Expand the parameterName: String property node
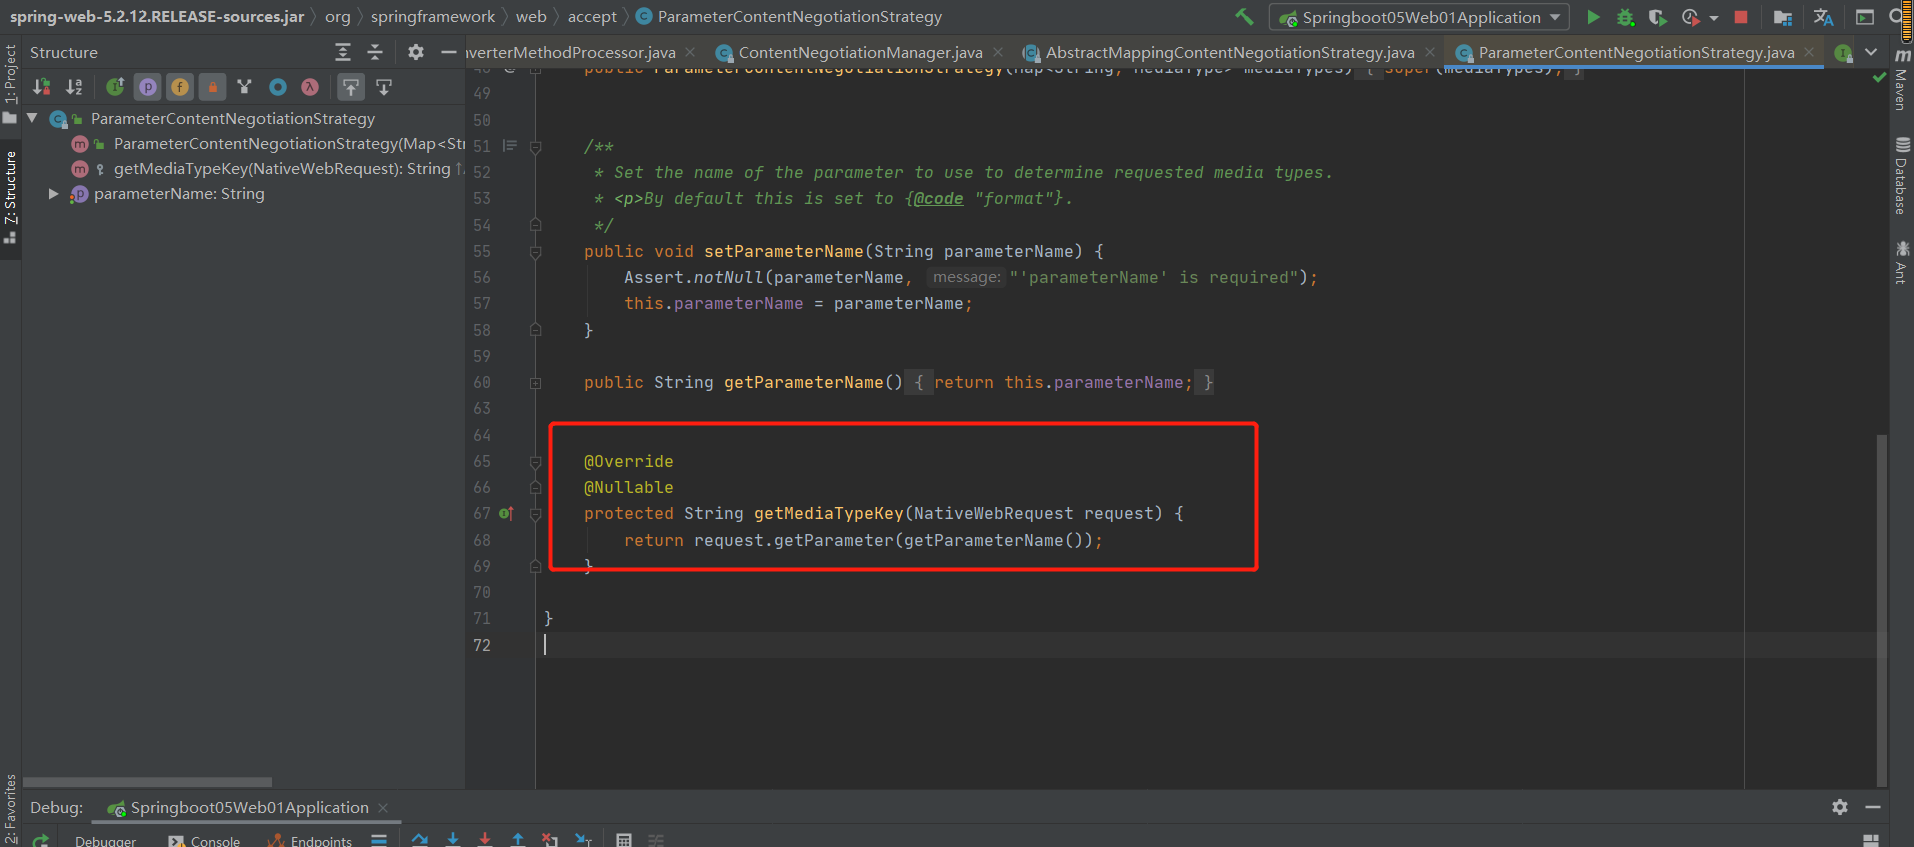 click(54, 194)
